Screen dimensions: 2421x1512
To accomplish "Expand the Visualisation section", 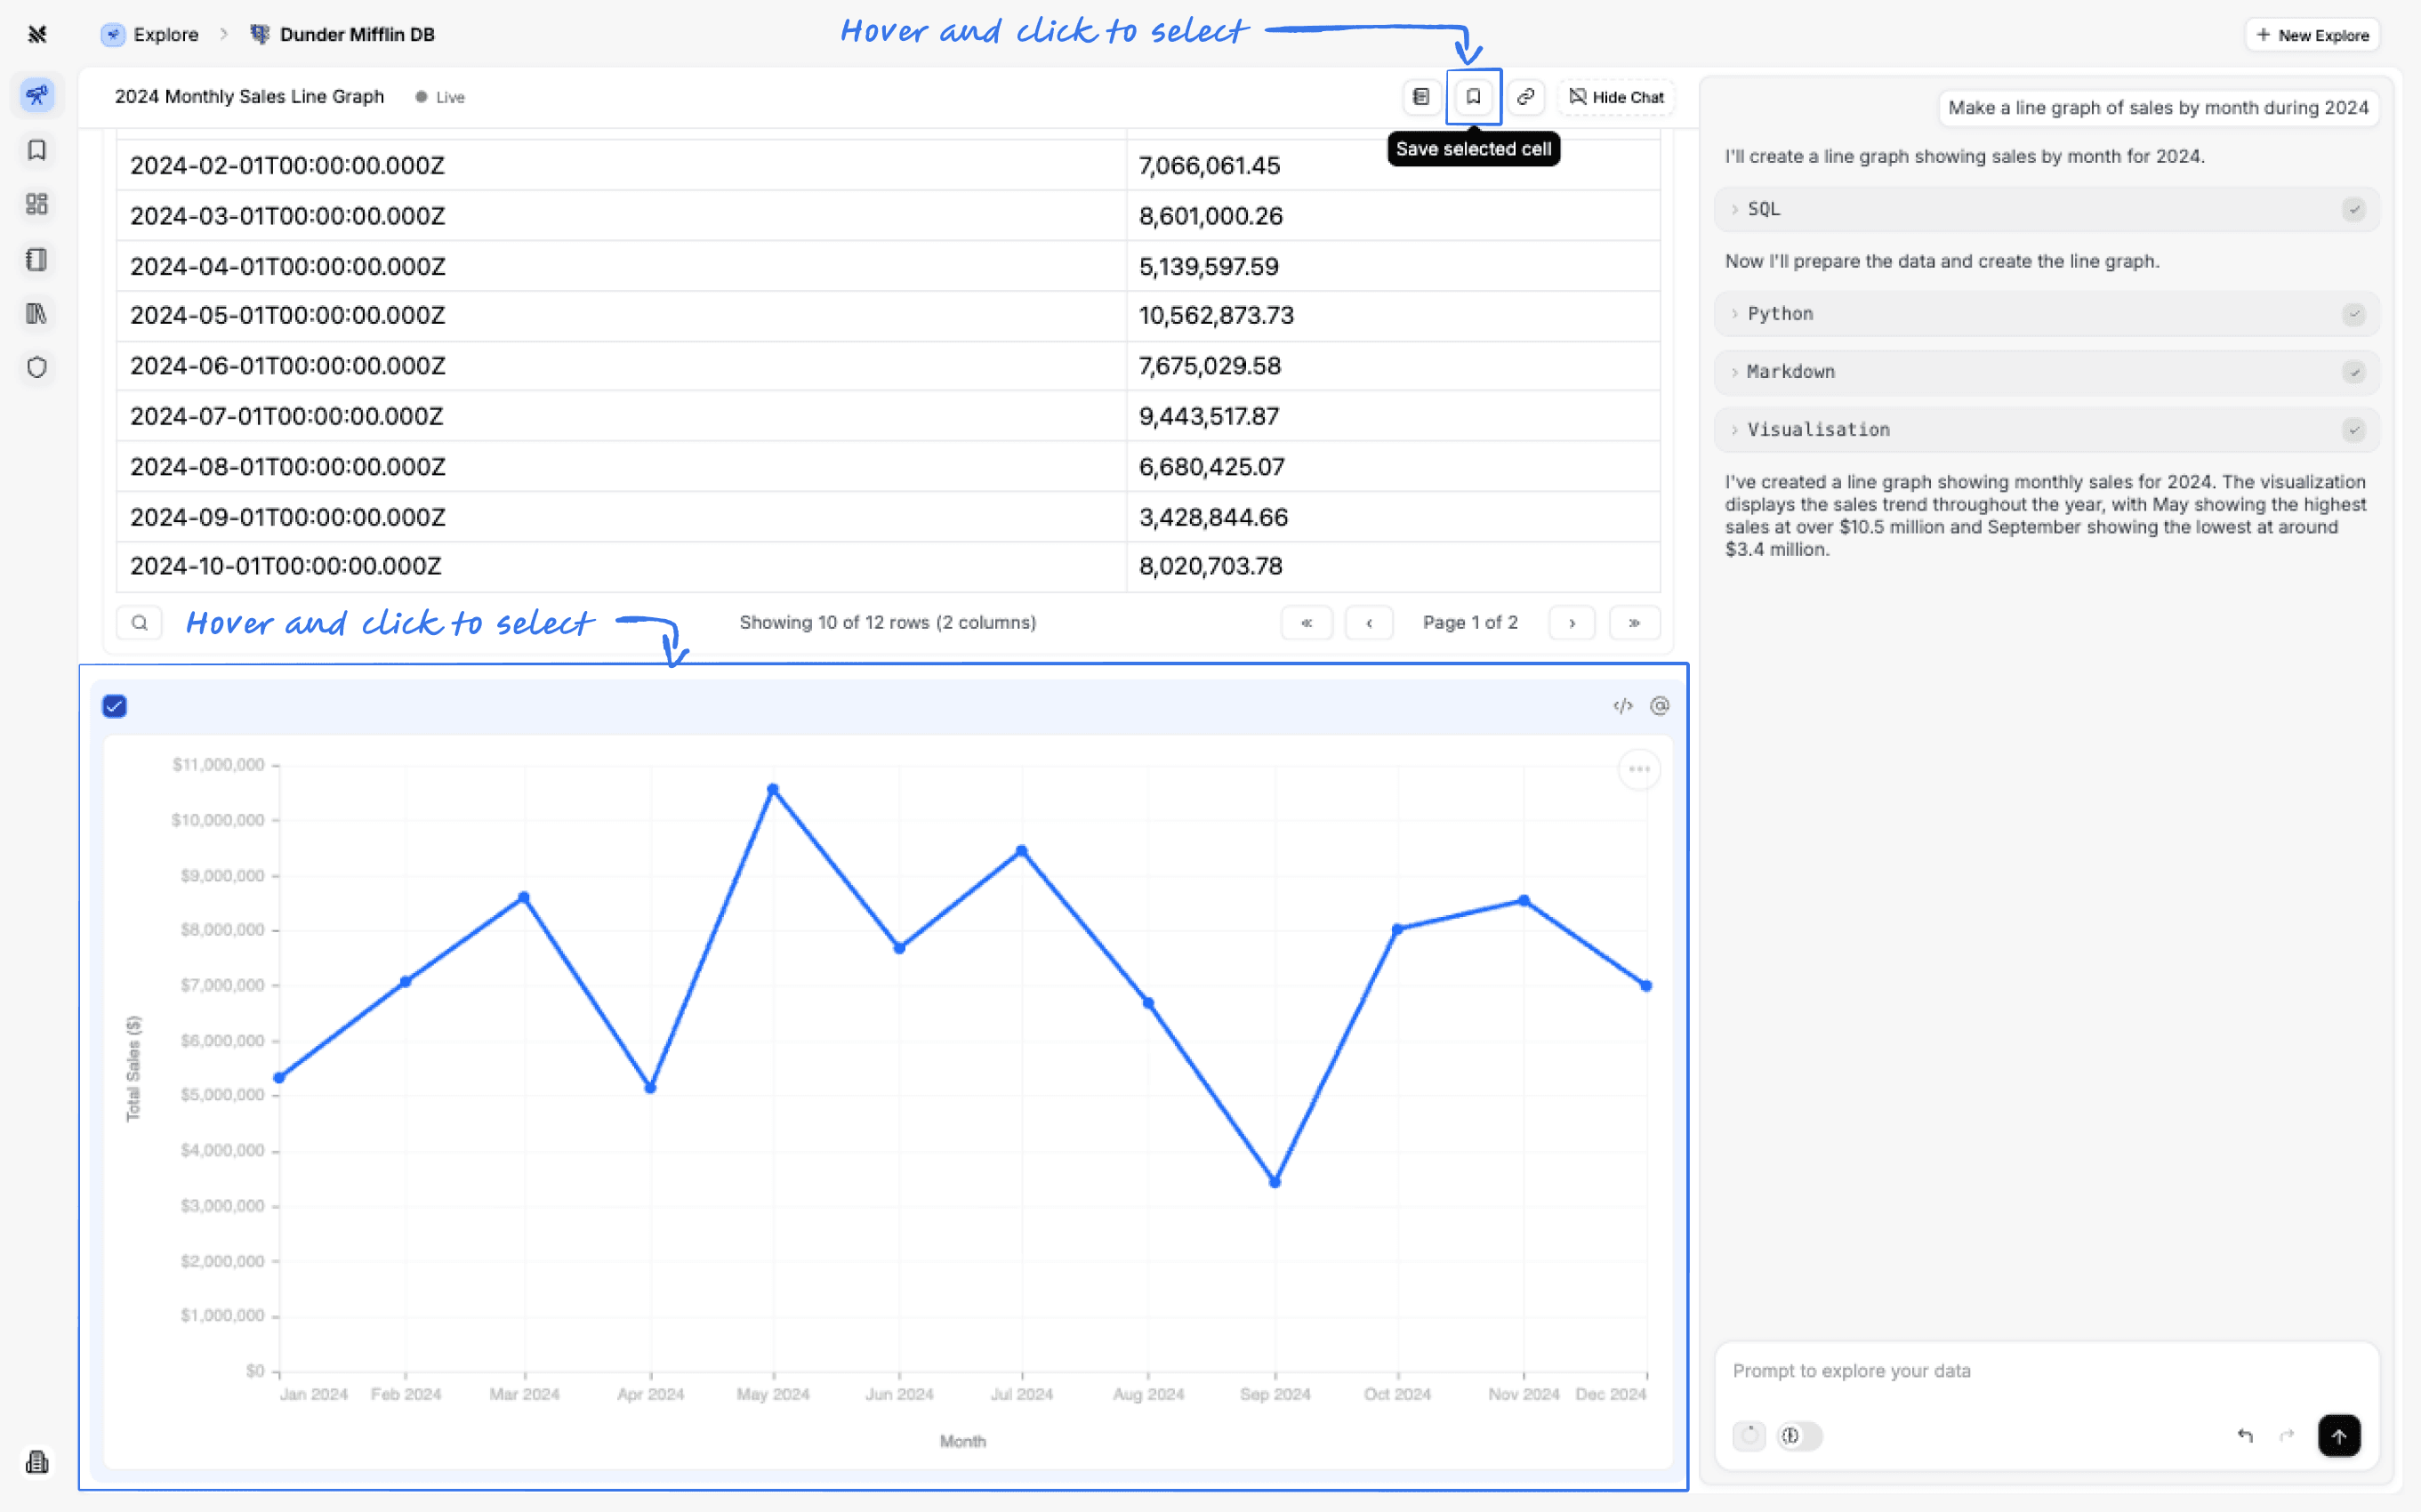I will coord(1817,429).
